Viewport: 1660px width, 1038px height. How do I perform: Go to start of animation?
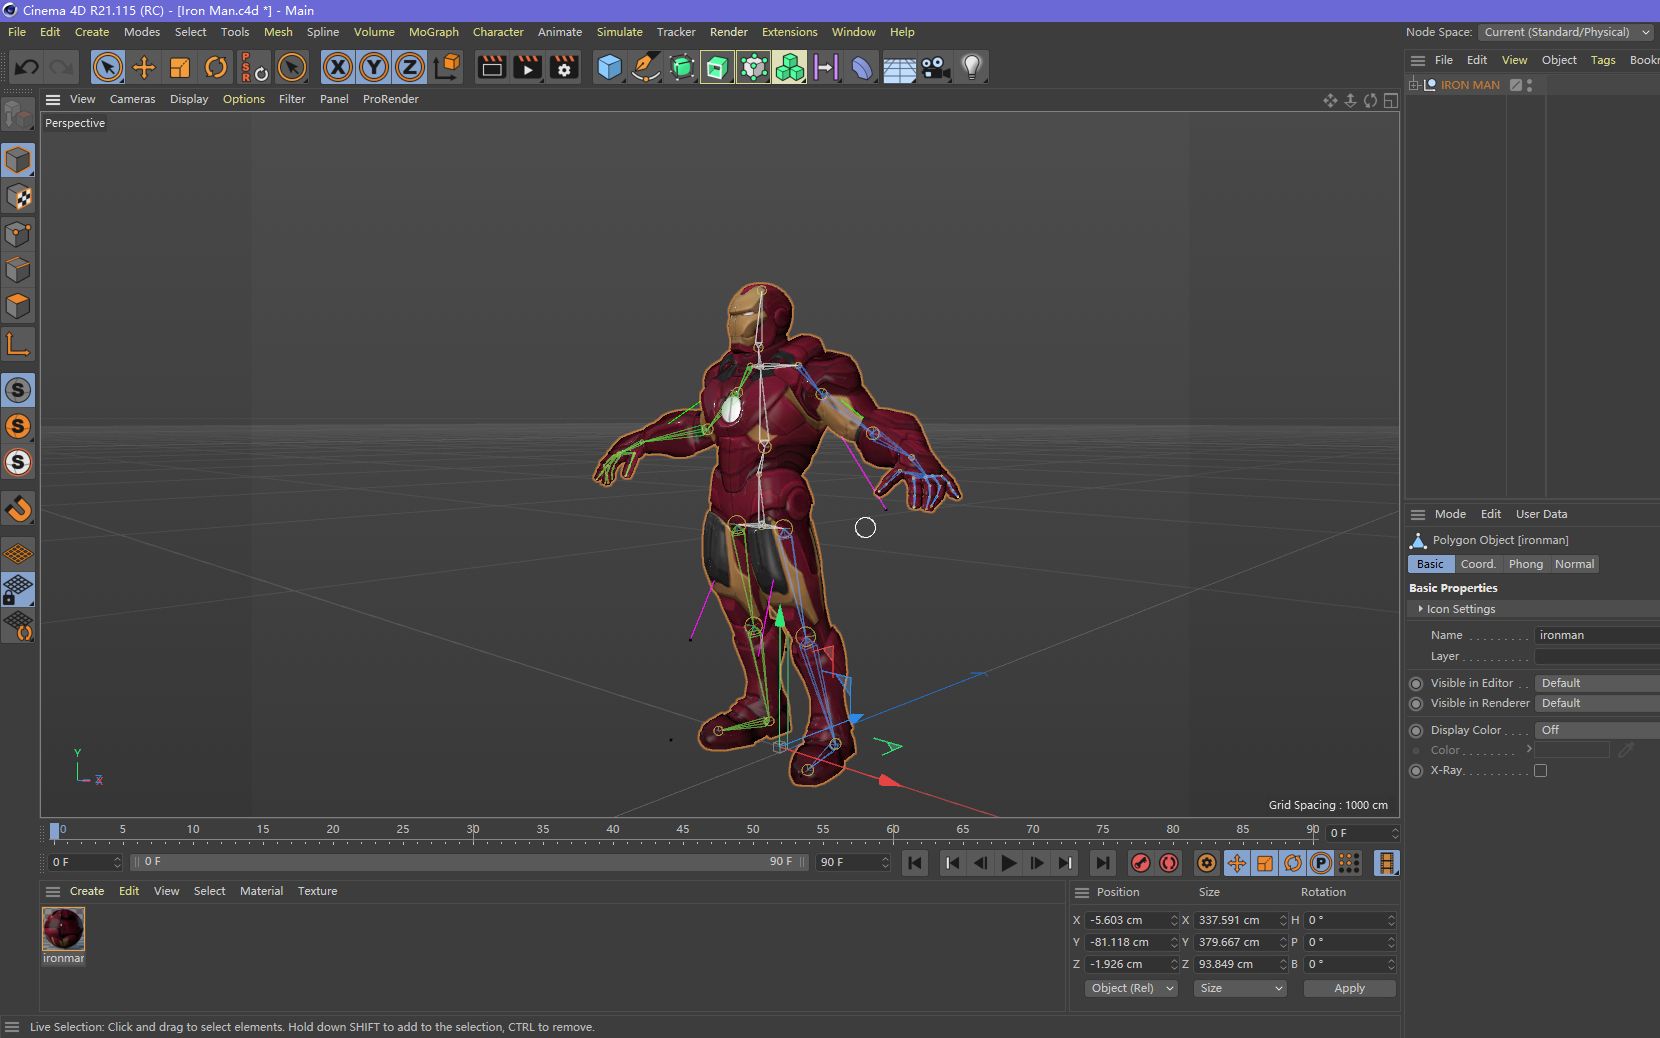915,863
